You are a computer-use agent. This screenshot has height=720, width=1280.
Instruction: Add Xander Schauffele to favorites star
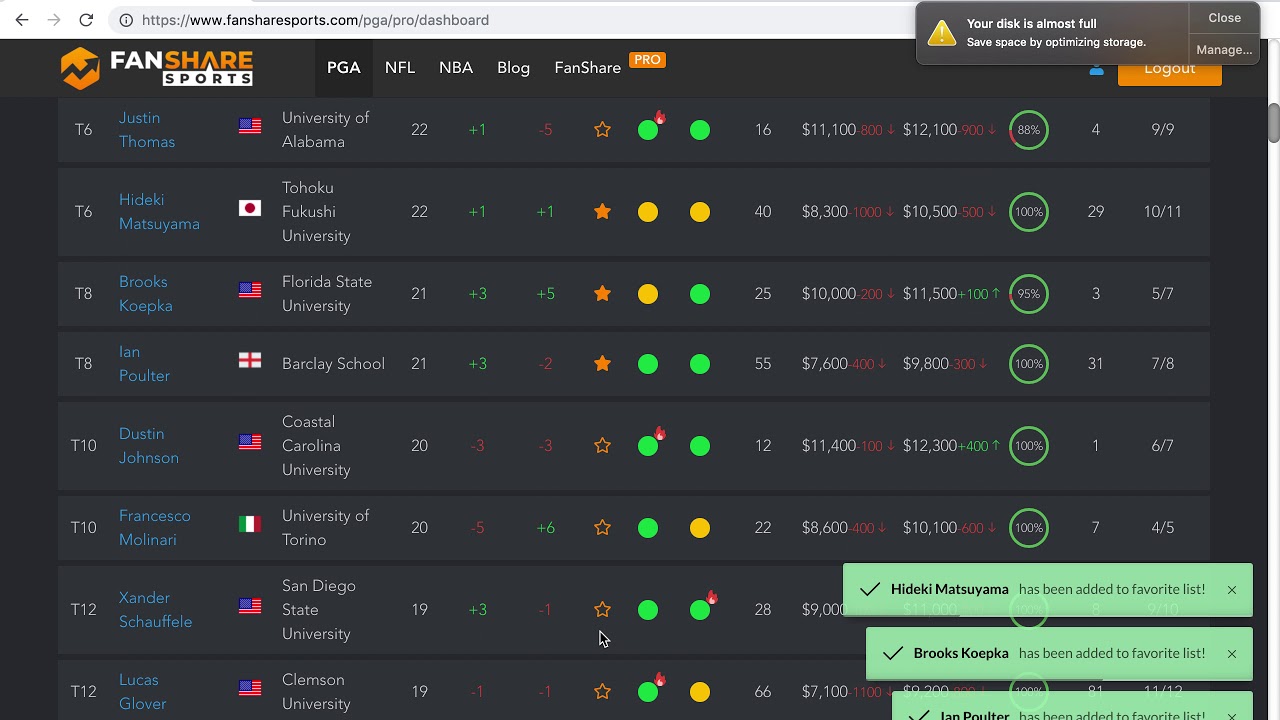pyautogui.click(x=602, y=609)
